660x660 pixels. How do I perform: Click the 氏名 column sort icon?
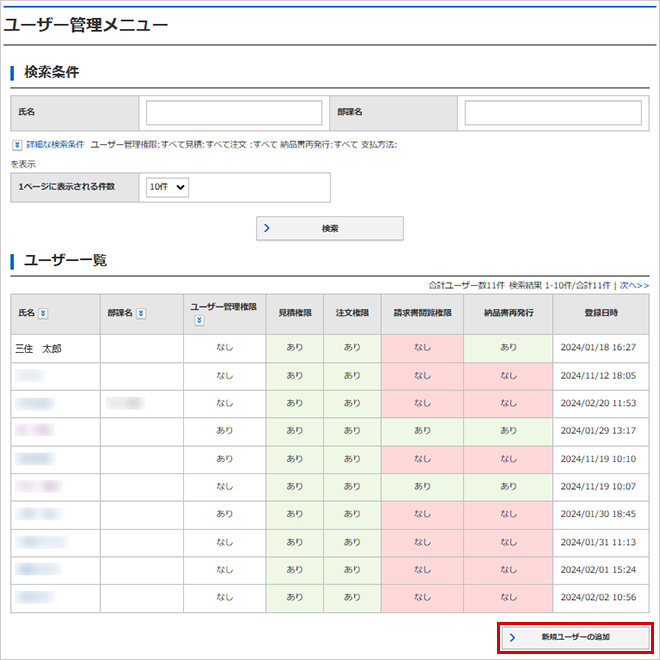tap(43, 314)
